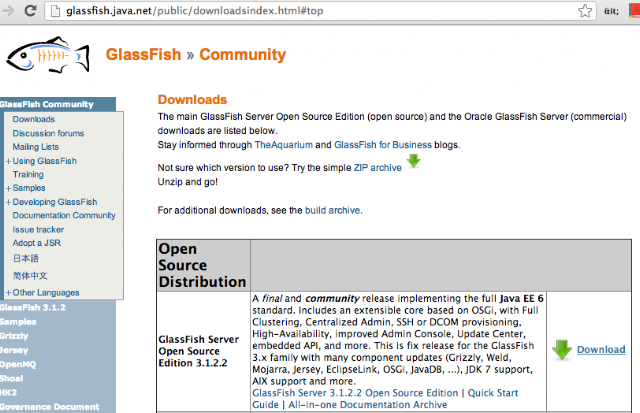The width and height of the screenshot is (640, 413).
Task: Bookmark this page with the star icon
Action: point(585,11)
